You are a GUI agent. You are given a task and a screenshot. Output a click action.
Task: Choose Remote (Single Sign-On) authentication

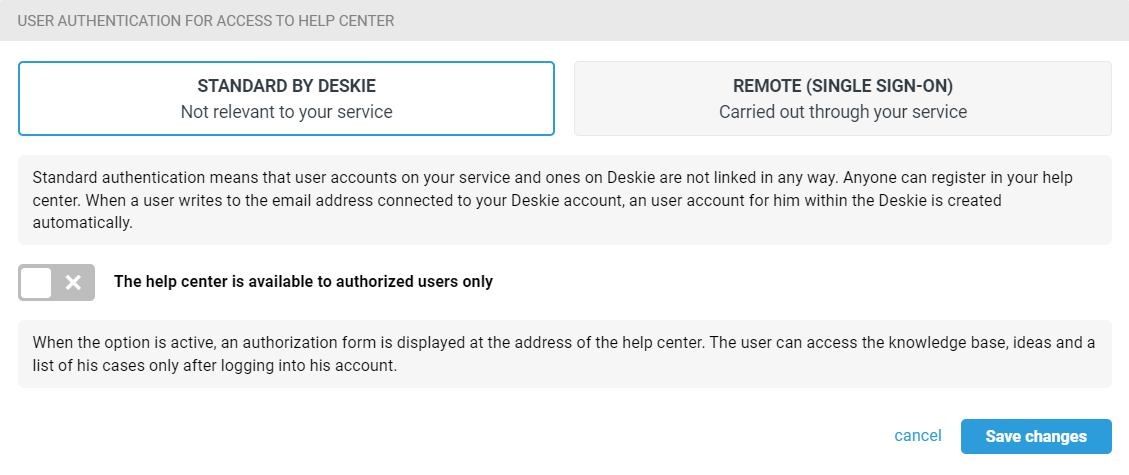click(842, 98)
